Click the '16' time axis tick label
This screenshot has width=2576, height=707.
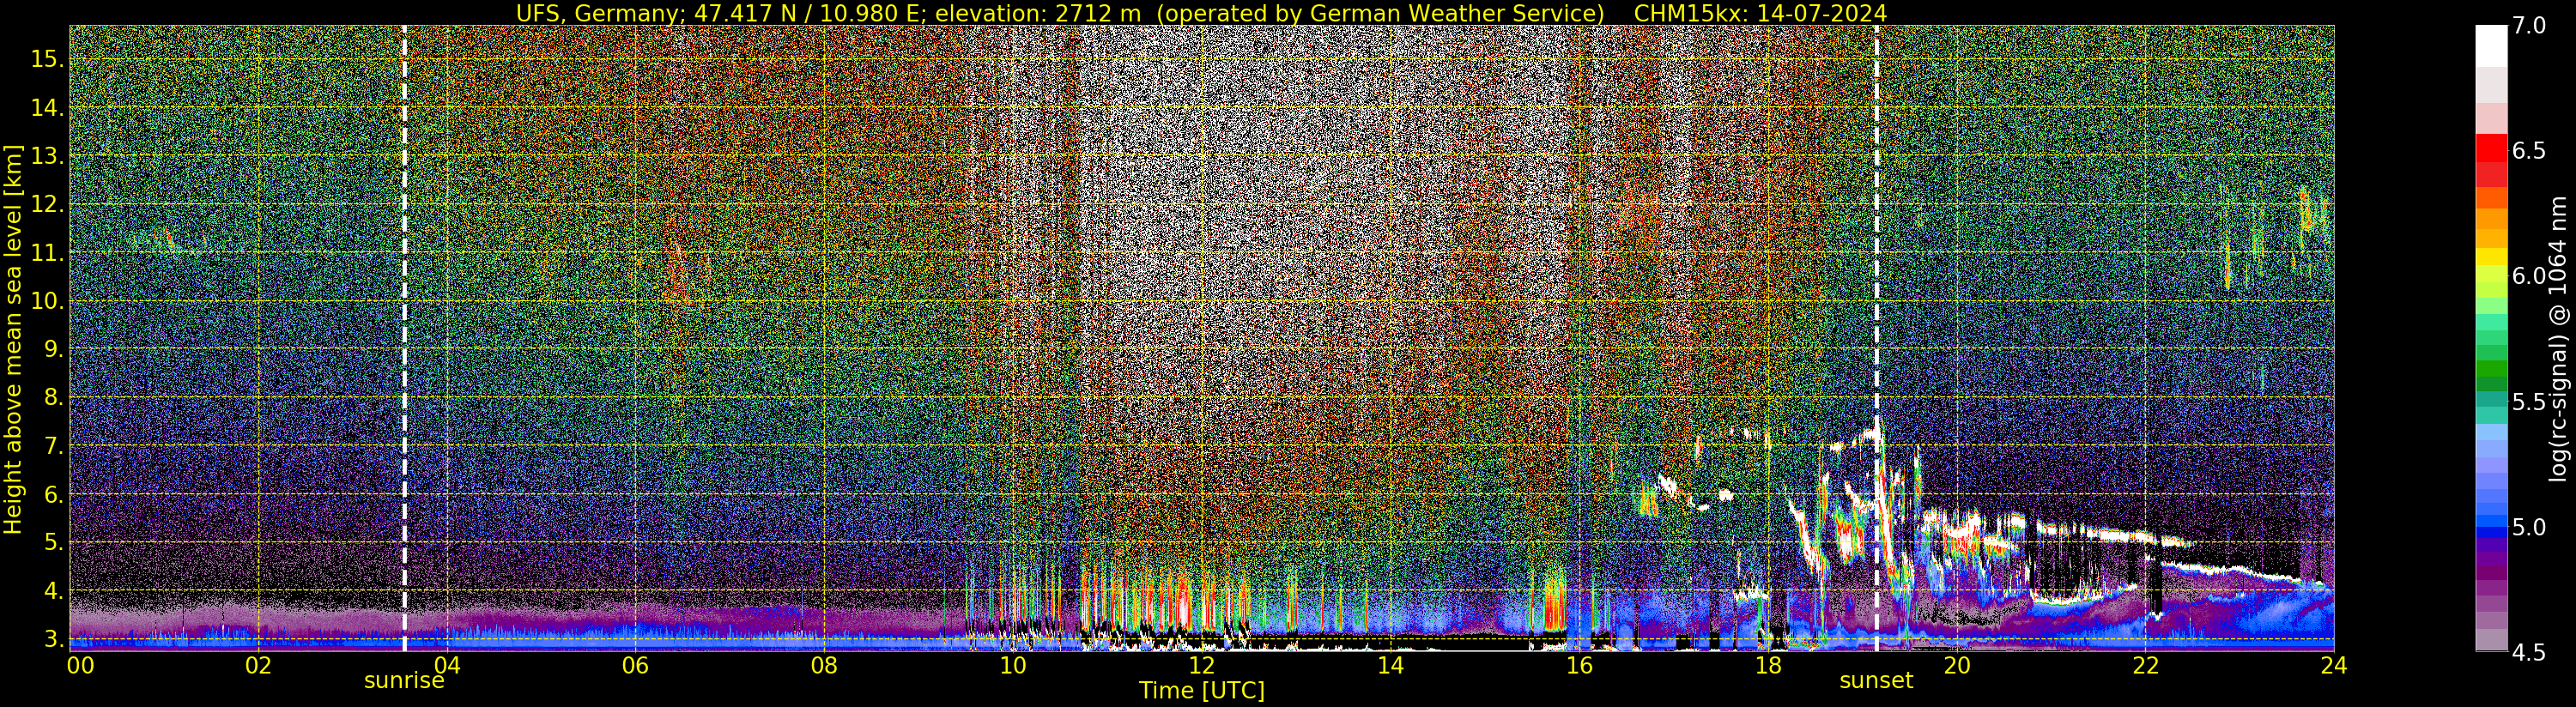(x=1579, y=665)
